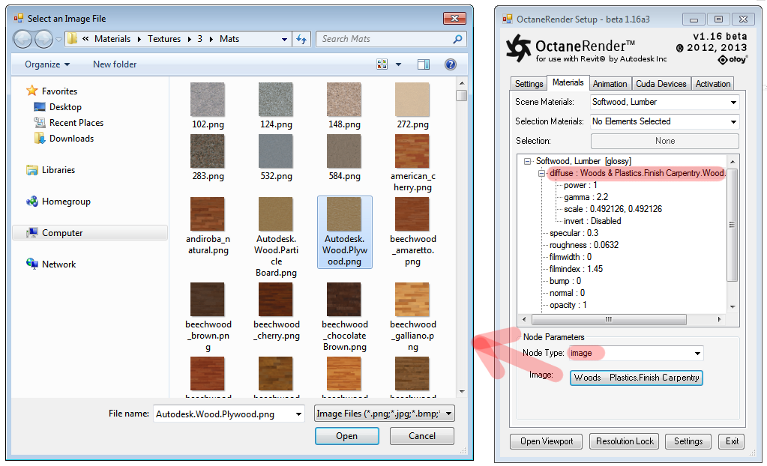Viewport: 767px width, 466px height.
Task: Expand the address bar path dropdown
Action: tap(284, 39)
